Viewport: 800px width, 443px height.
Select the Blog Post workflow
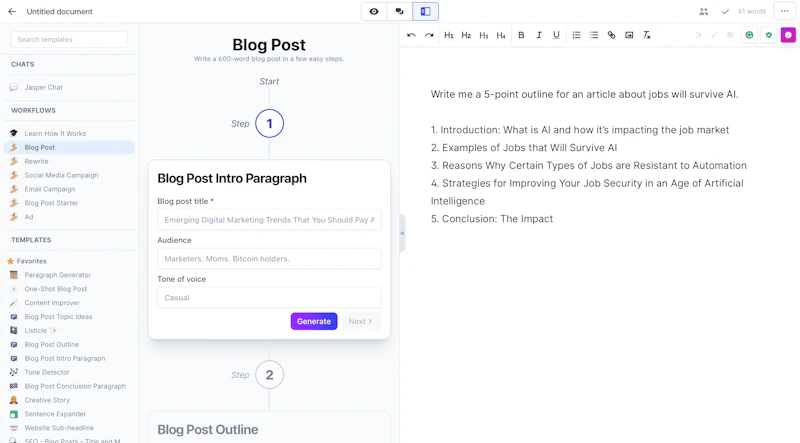[69, 147]
